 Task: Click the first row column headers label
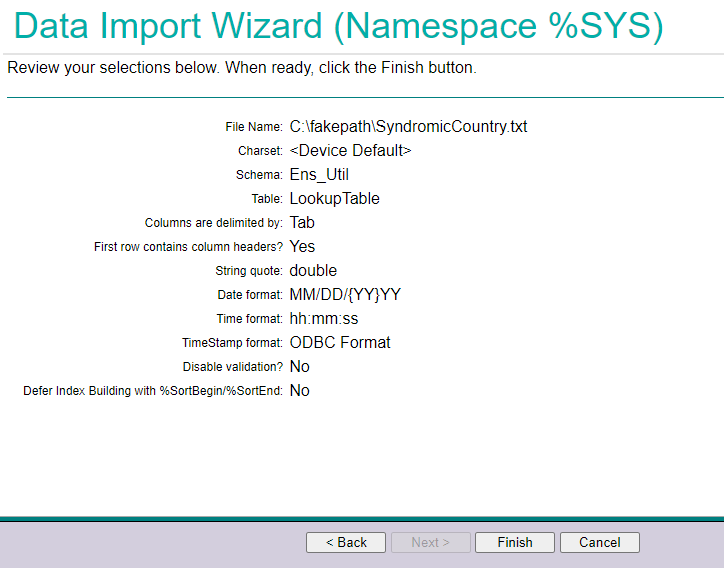tap(188, 247)
